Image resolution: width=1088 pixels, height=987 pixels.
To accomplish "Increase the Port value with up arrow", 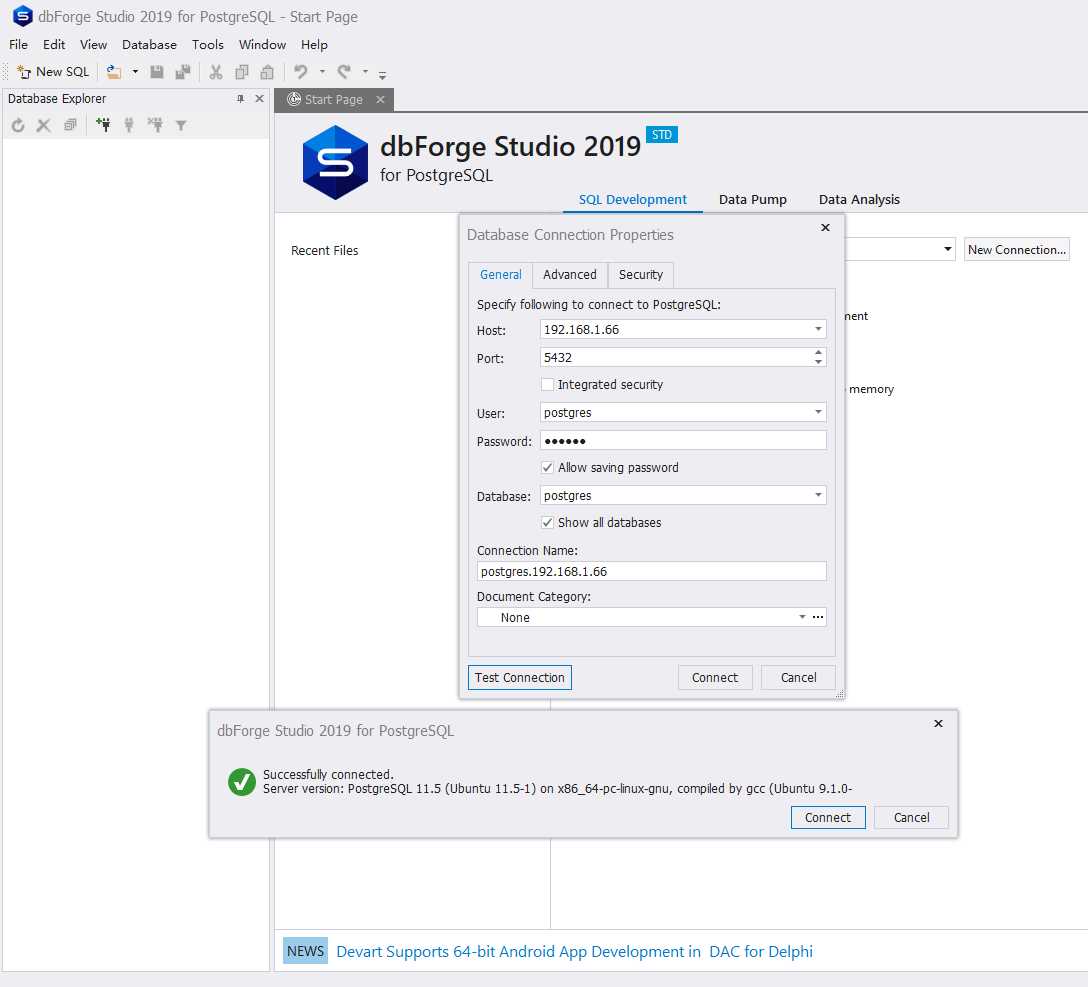I will [x=819, y=353].
